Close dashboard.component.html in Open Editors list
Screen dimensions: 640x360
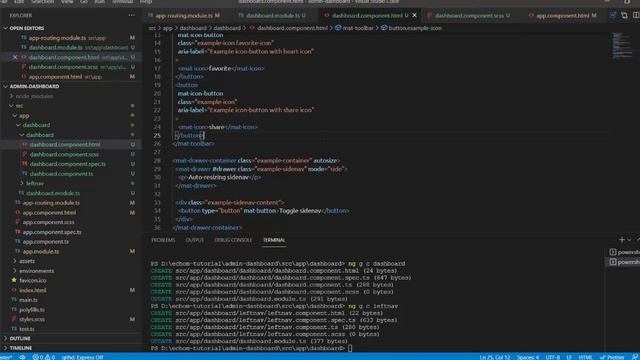pyautogui.click(x=15, y=57)
